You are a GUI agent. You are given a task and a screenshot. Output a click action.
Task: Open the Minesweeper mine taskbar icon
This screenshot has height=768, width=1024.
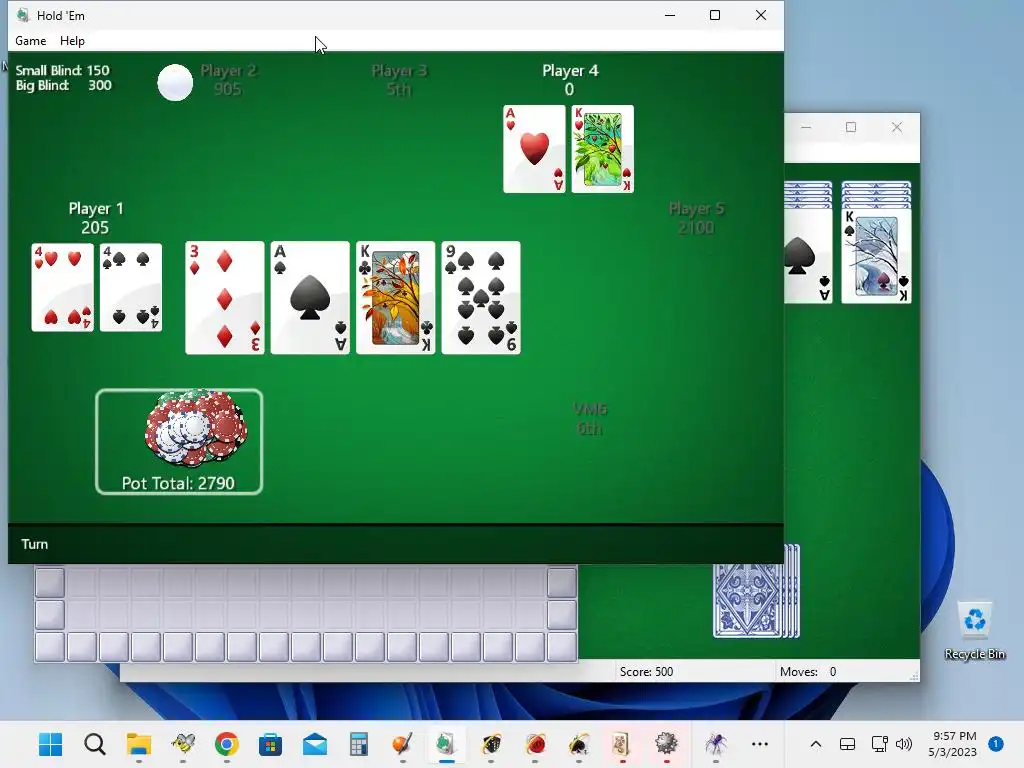665,744
